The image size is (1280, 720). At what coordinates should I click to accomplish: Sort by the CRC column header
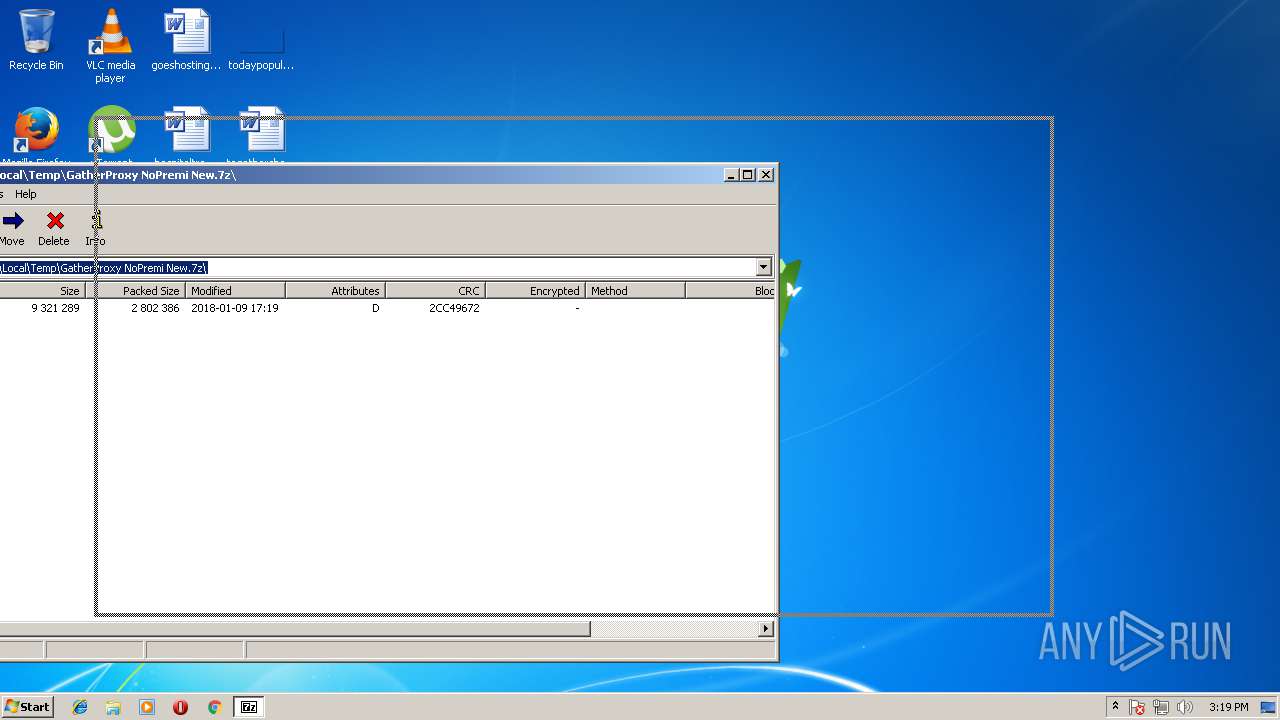coord(435,291)
